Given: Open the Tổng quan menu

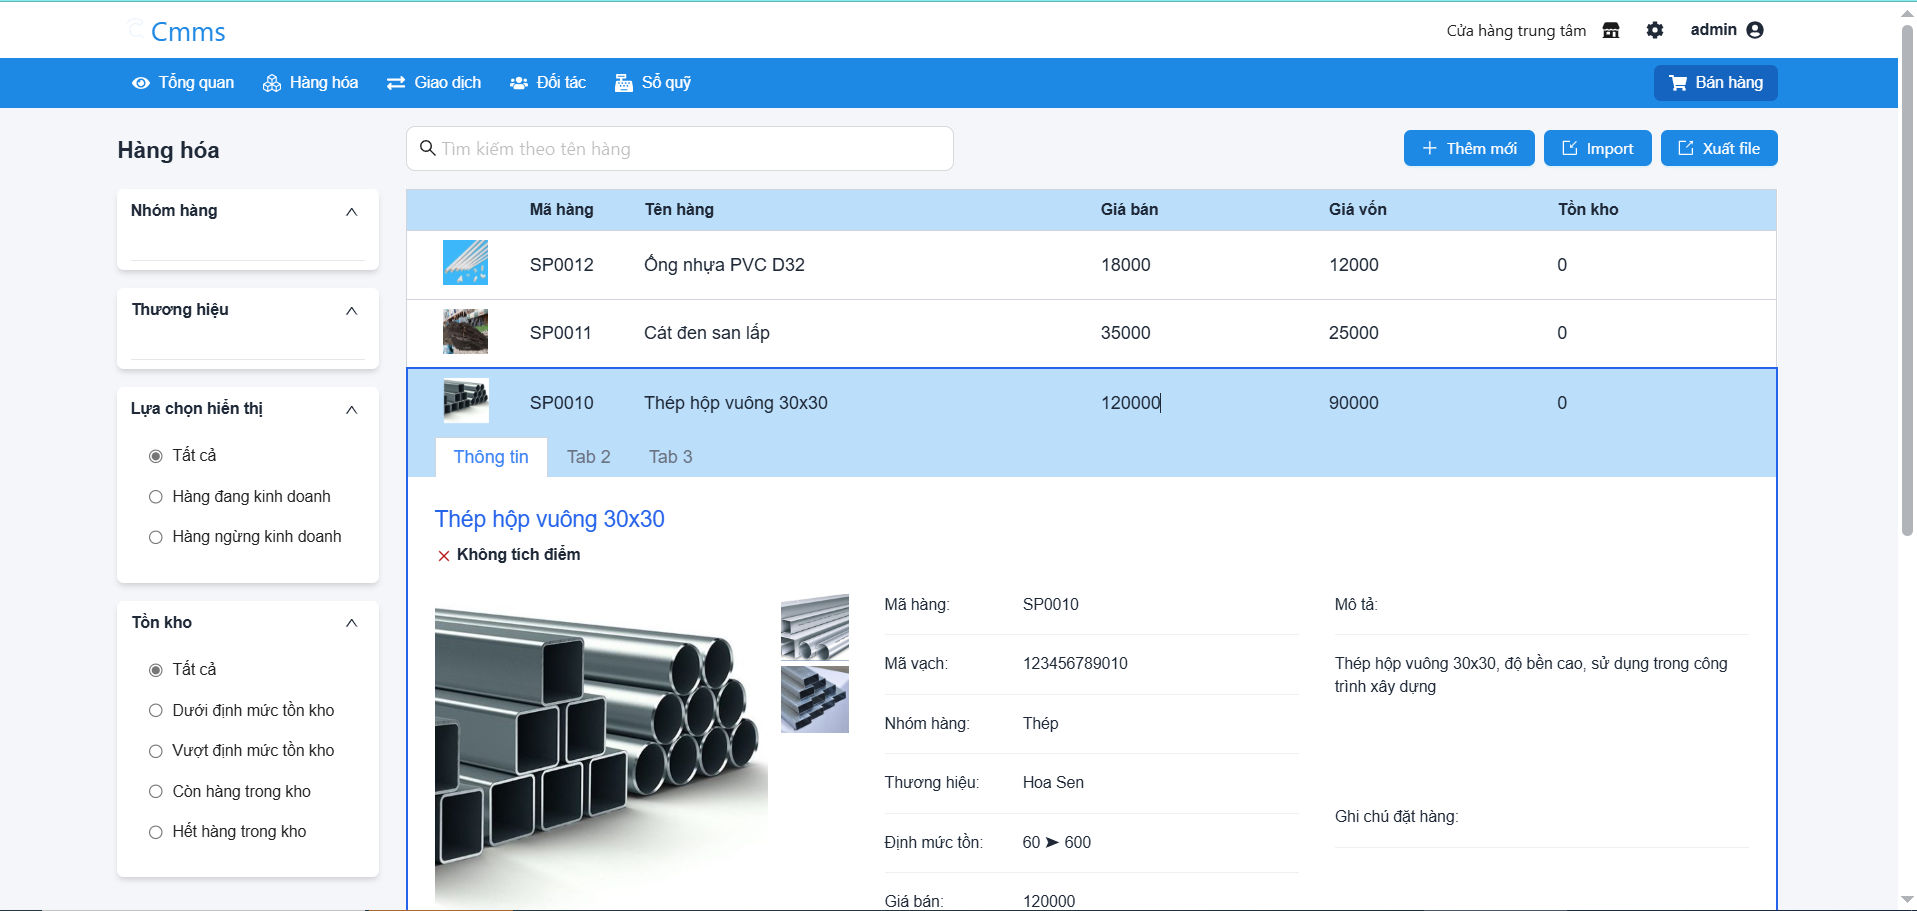Looking at the screenshot, I should 183,82.
